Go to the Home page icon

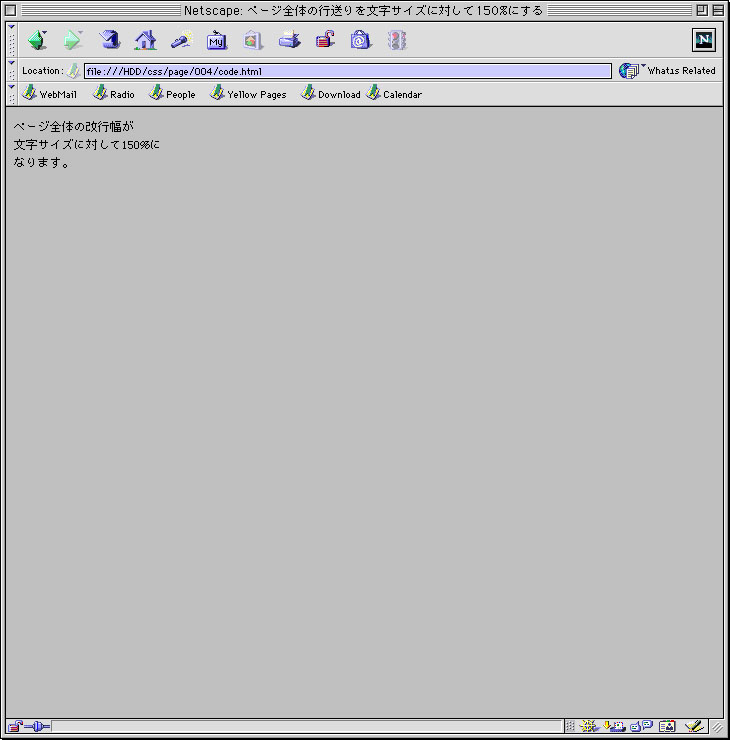[x=145, y=40]
